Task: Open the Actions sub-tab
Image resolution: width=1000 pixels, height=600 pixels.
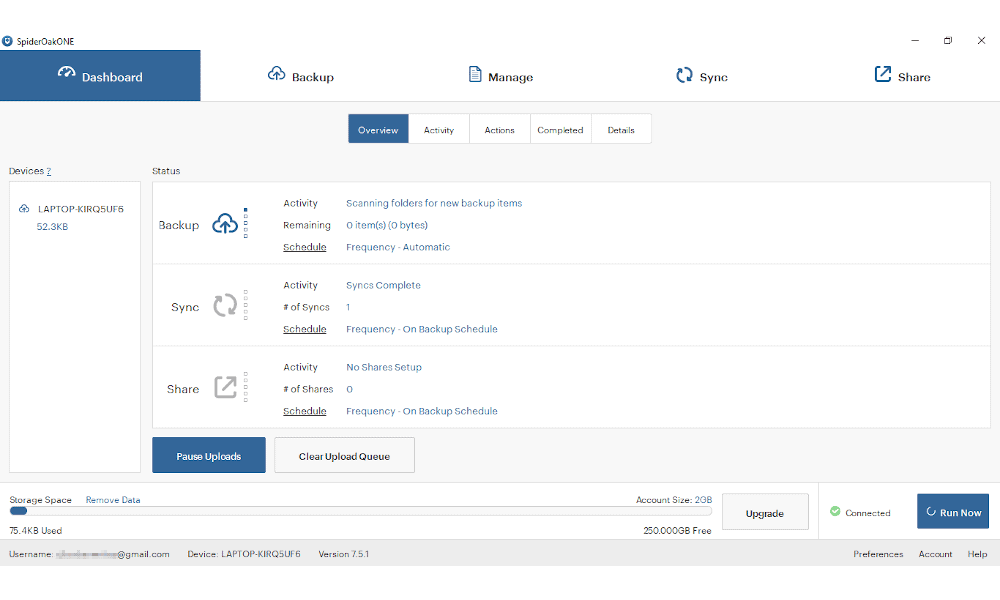Action: point(499,129)
